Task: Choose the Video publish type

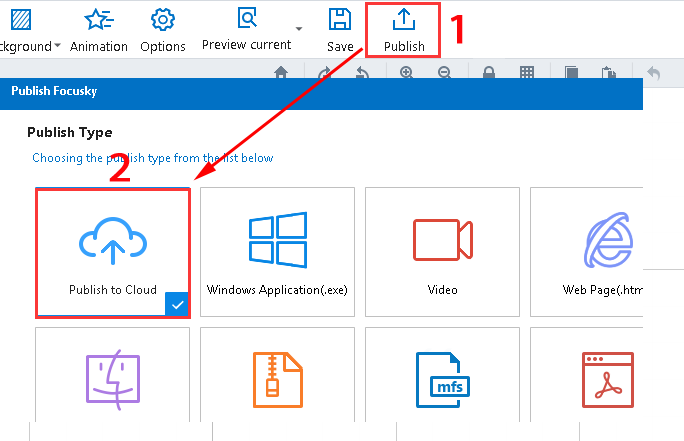Action: [442, 252]
